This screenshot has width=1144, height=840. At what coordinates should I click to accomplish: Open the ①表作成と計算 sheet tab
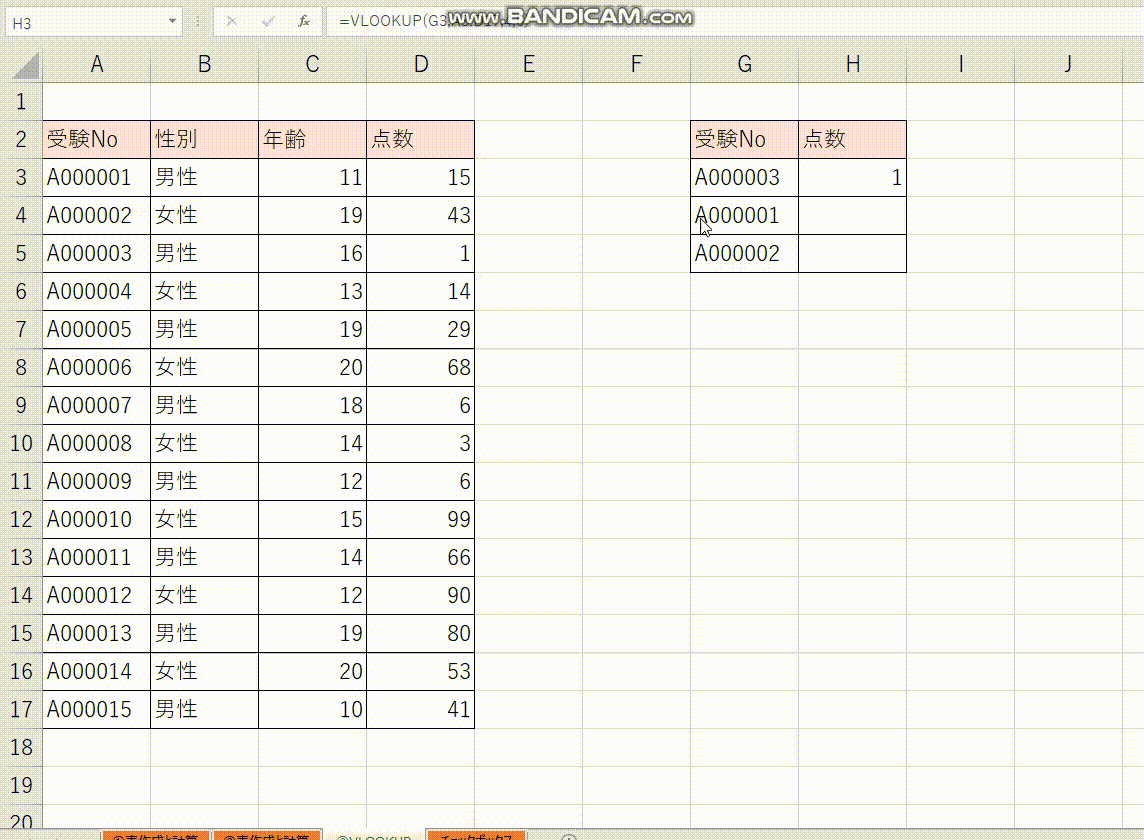point(153,835)
